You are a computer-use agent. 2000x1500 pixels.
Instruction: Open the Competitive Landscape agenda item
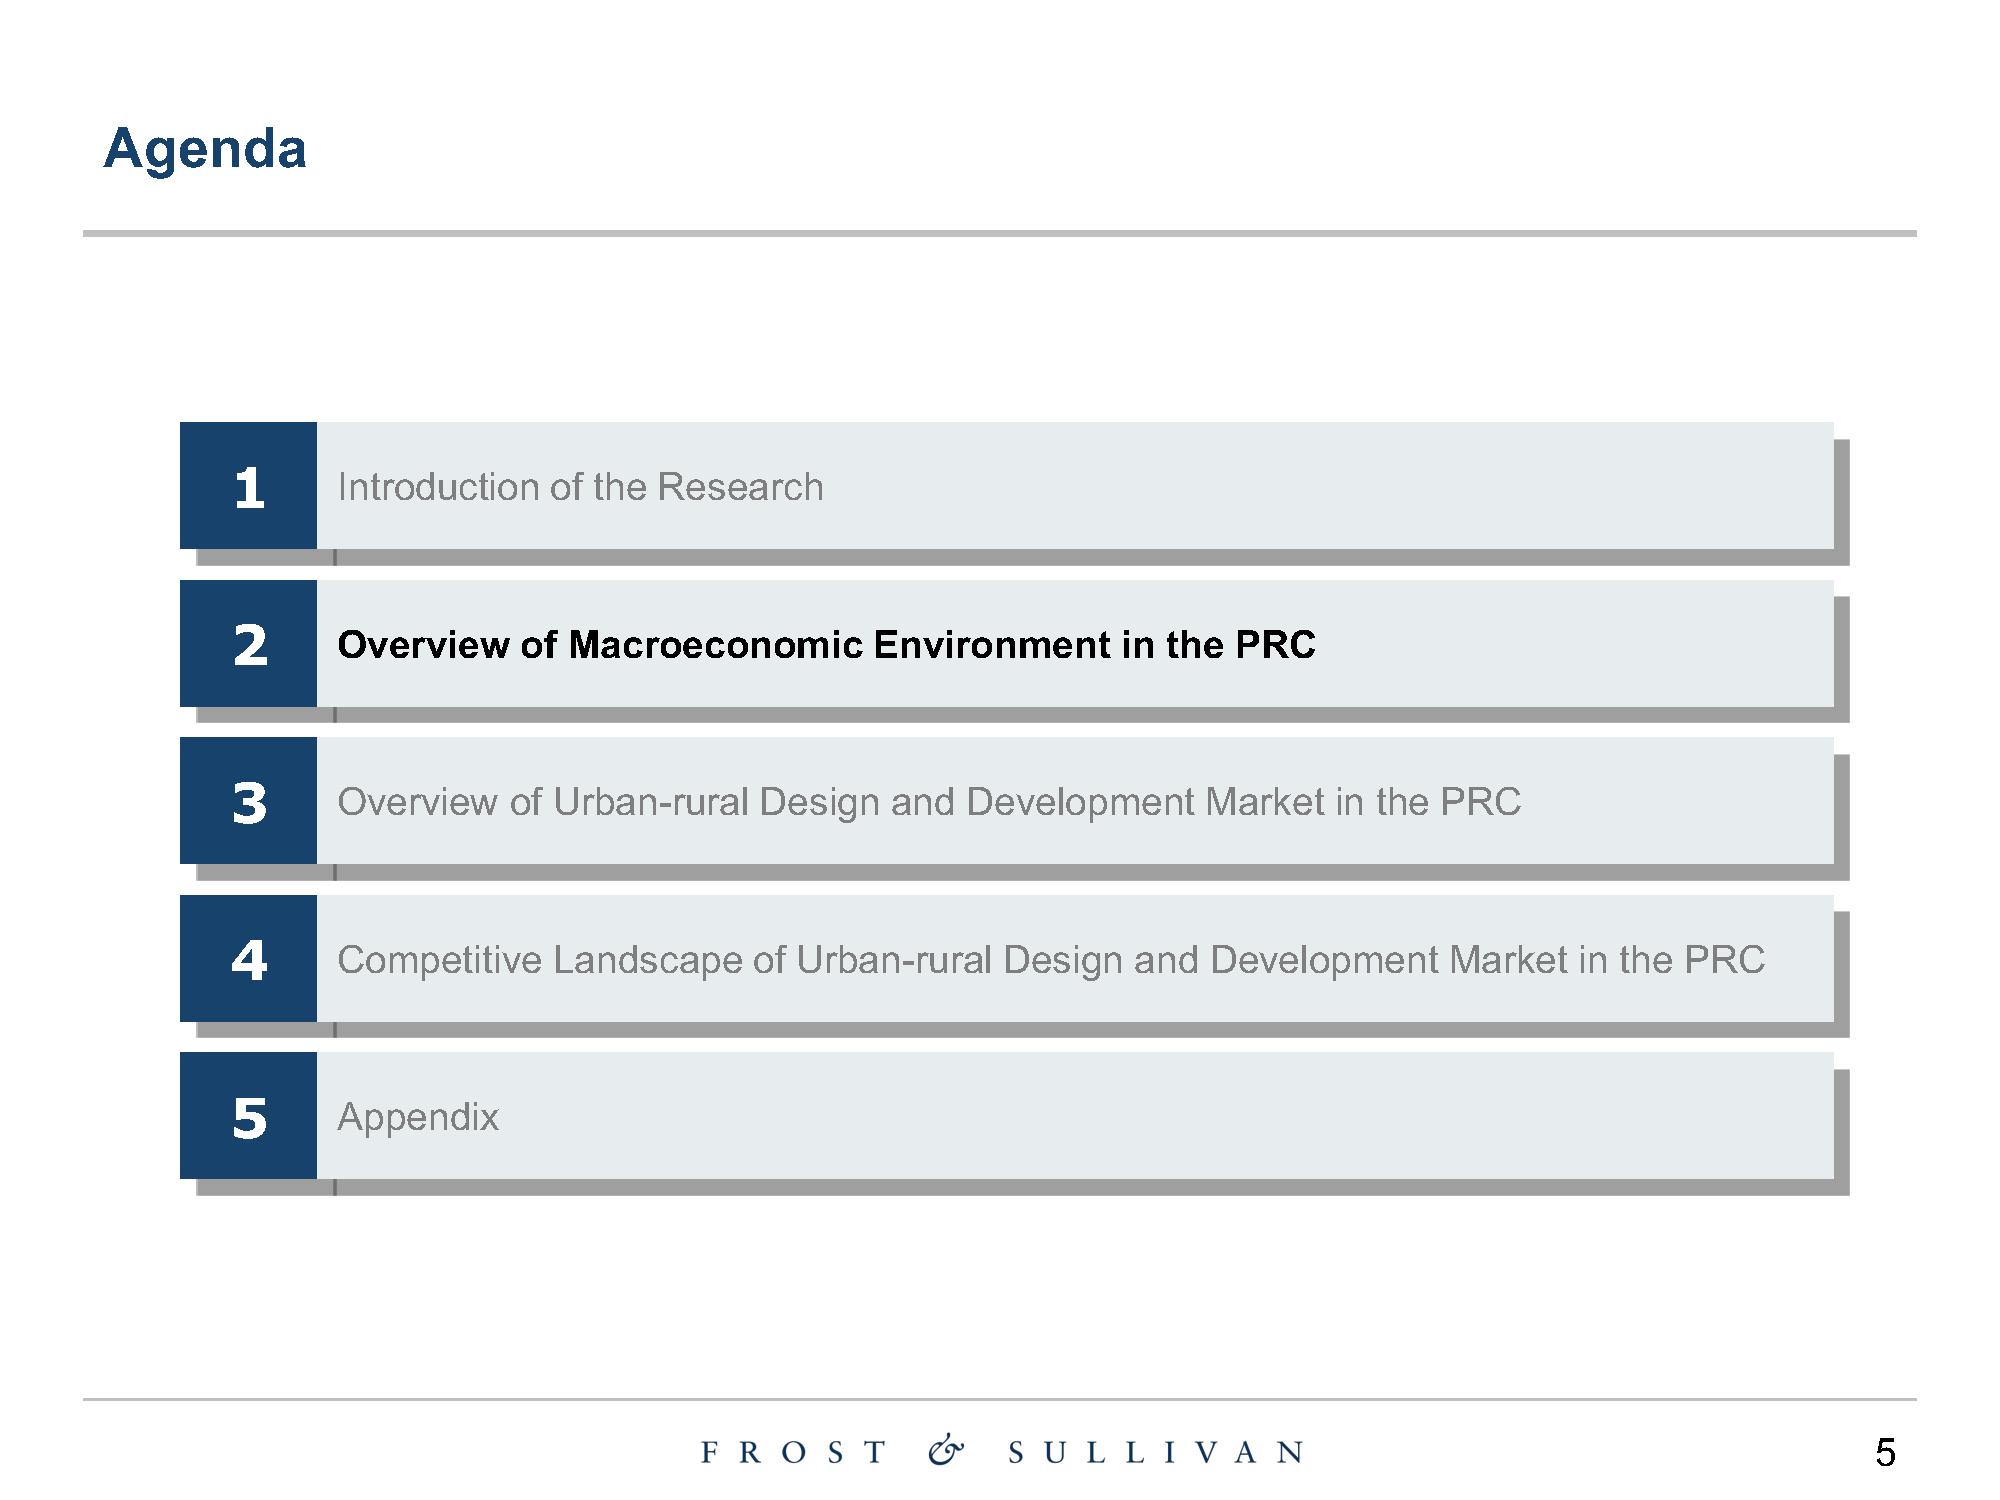point(1050,960)
